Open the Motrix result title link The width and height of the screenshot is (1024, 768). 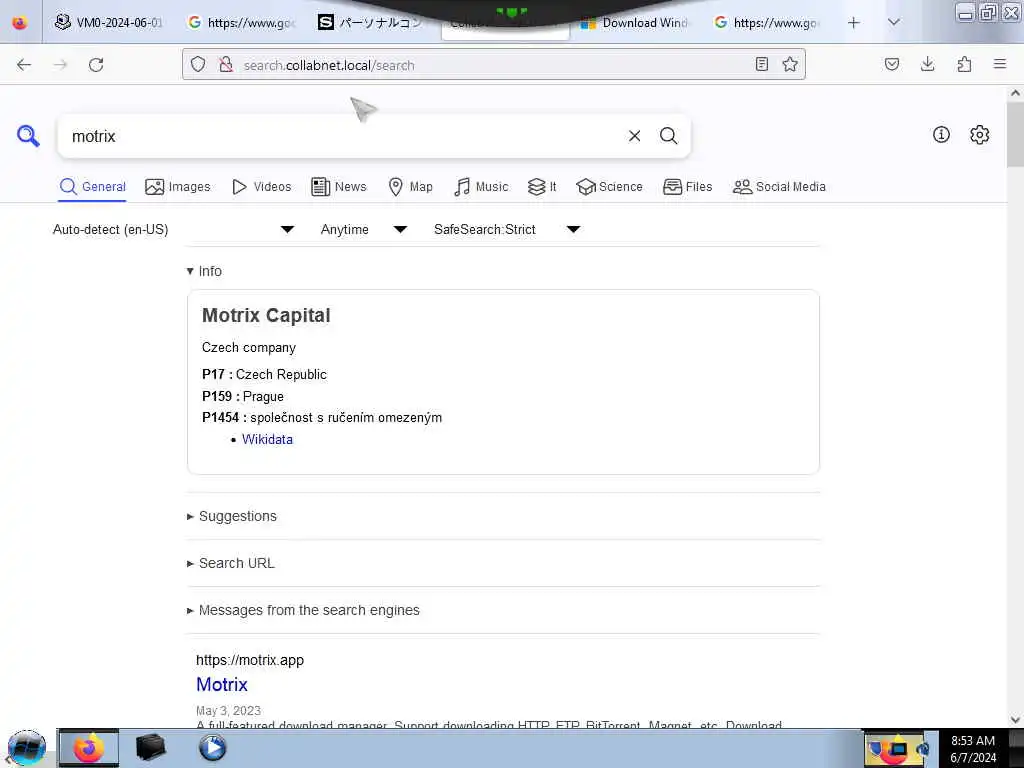click(222, 684)
